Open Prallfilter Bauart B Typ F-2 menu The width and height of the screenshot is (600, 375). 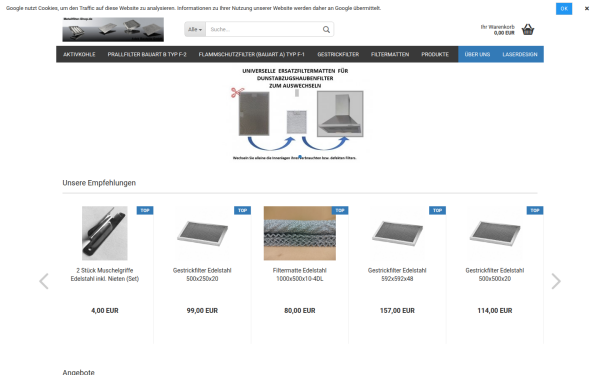147,54
